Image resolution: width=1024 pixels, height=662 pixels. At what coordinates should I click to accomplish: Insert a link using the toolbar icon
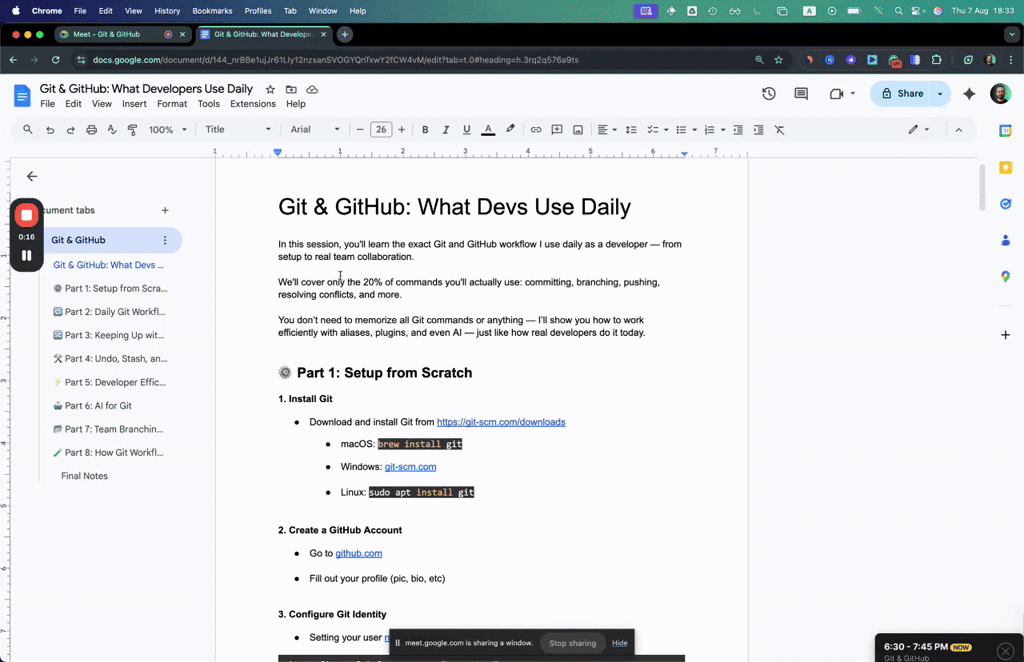(x=535, y=129)
